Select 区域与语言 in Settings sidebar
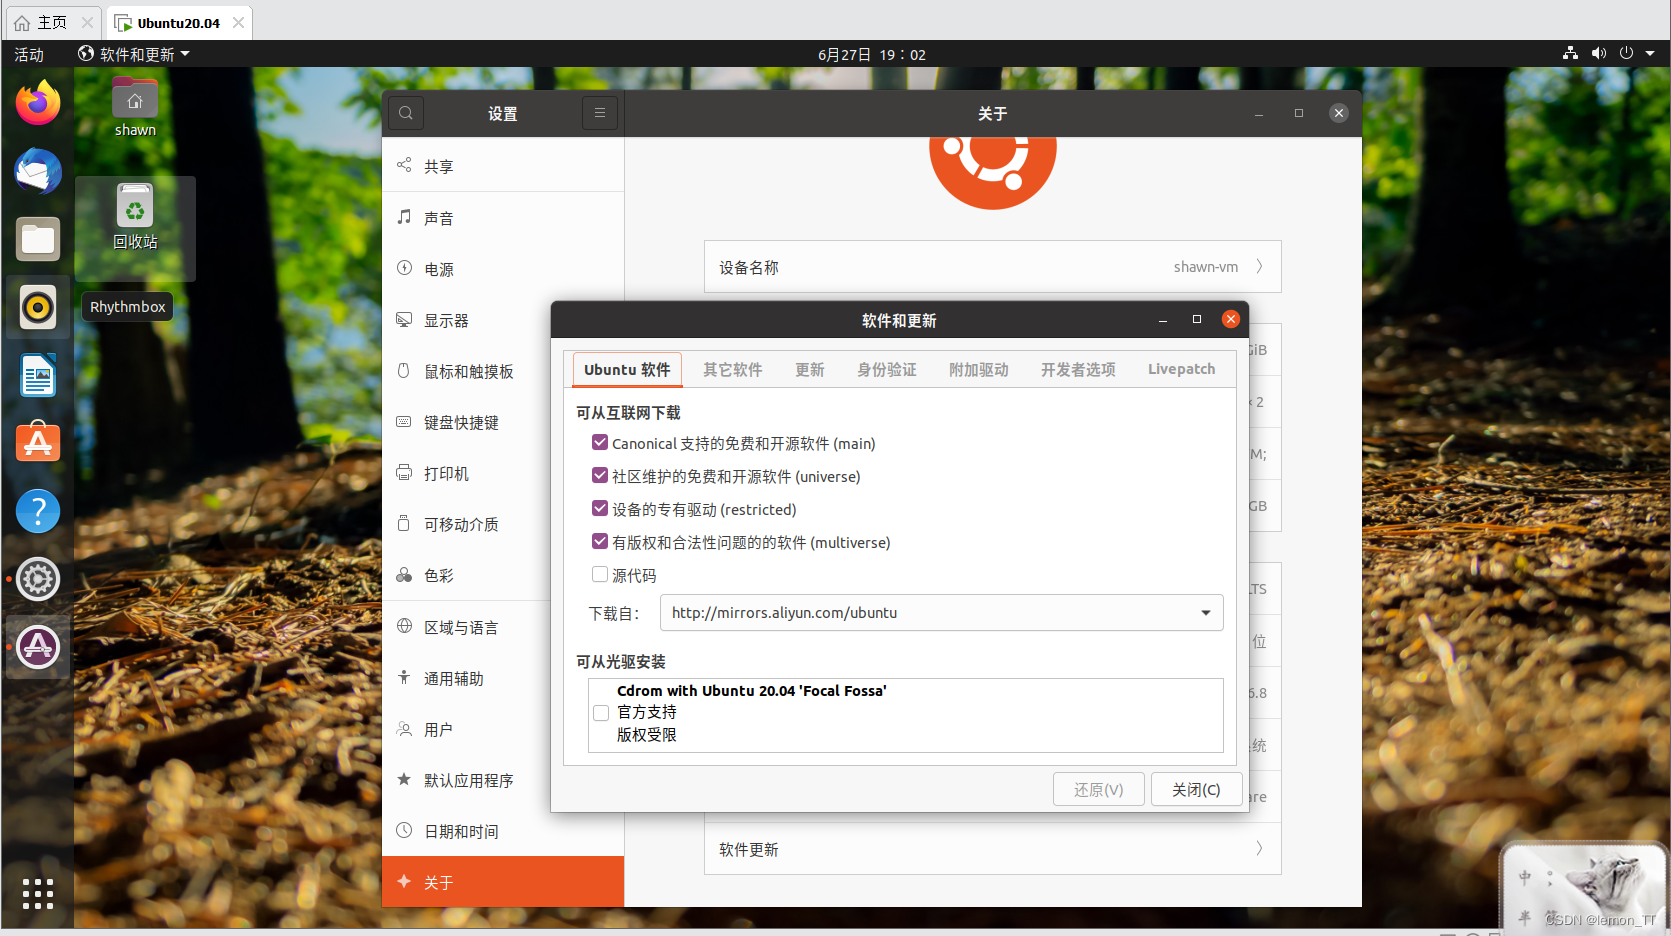Screen dimensions: 1671x936 461,628
